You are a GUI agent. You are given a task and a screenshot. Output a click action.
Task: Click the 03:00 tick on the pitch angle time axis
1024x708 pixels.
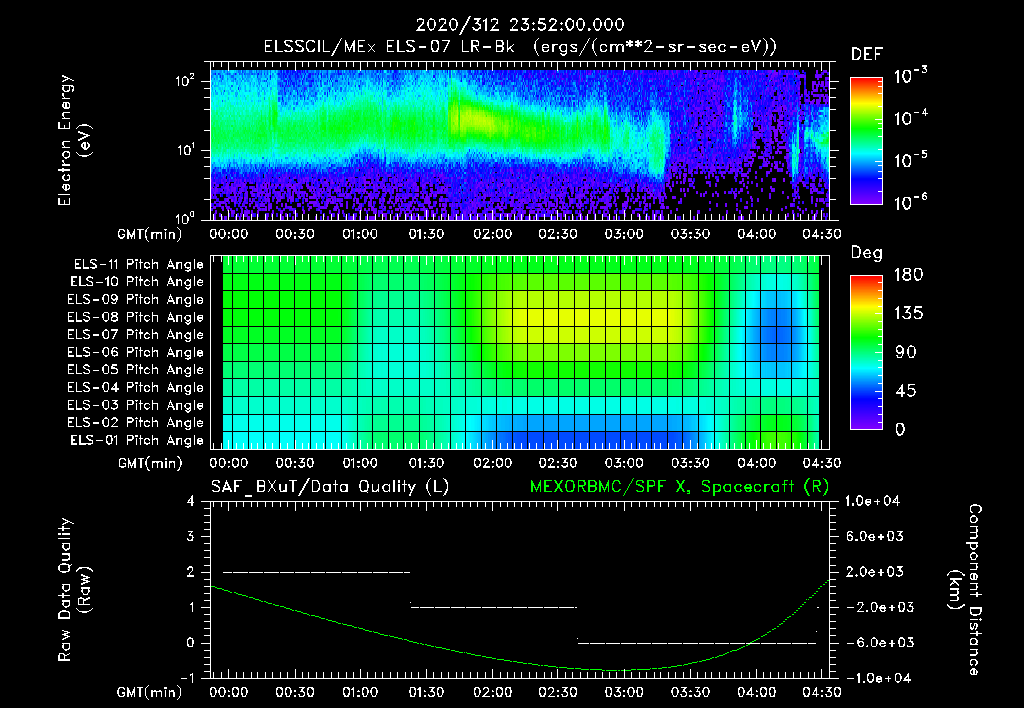coord(624,463)
